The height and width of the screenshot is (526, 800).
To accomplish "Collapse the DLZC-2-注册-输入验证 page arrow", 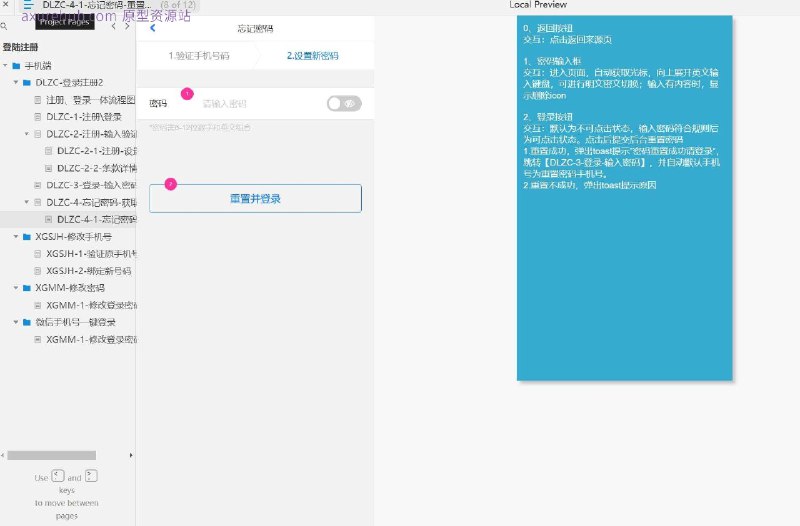I will tap(27, 134).
